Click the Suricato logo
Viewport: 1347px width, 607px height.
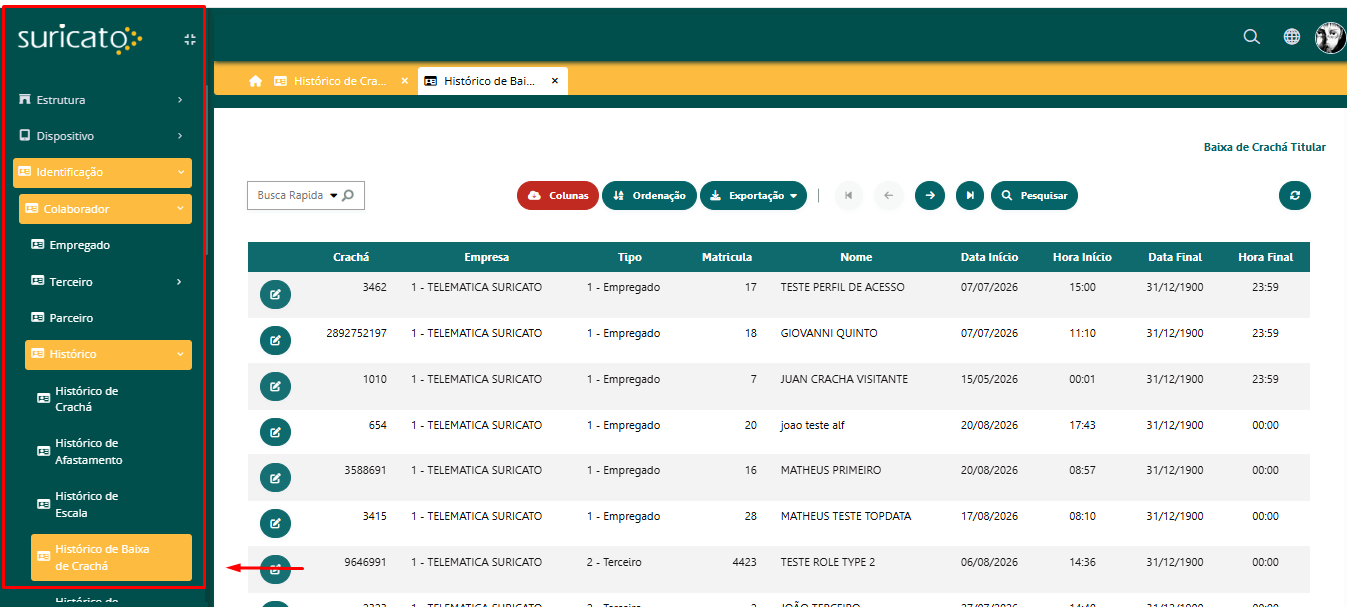[80, 39]
